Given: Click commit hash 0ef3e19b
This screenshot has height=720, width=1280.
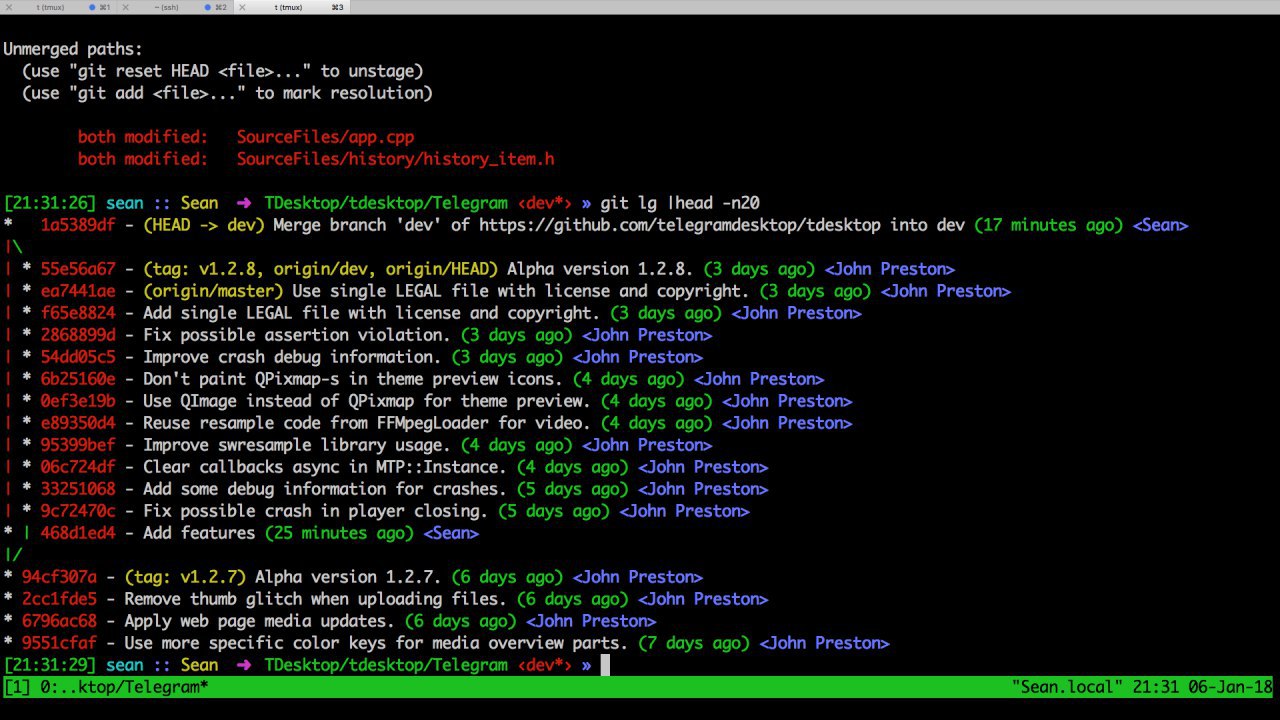Looking at the screenshot, I should 78,401.
